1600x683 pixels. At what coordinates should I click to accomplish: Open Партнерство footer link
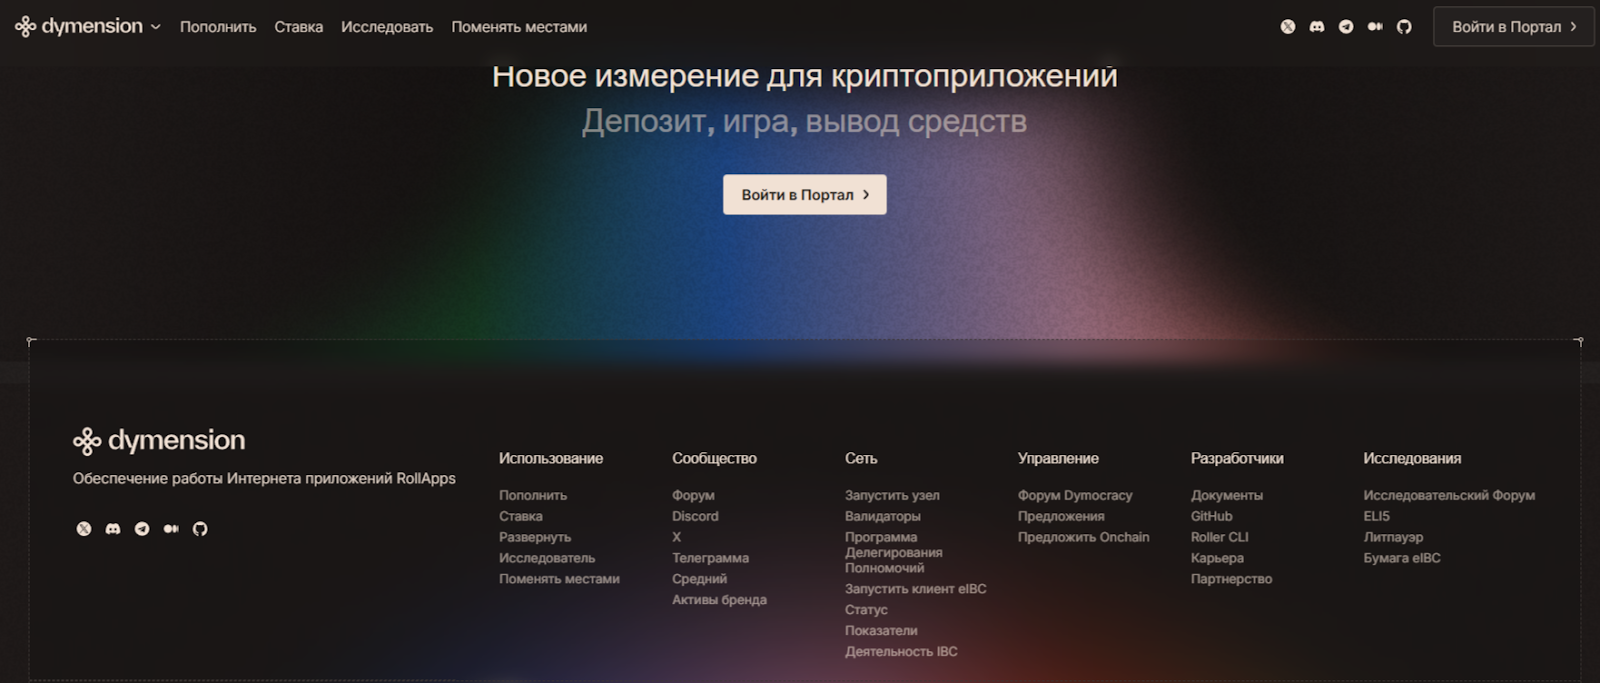point(1231,579)
